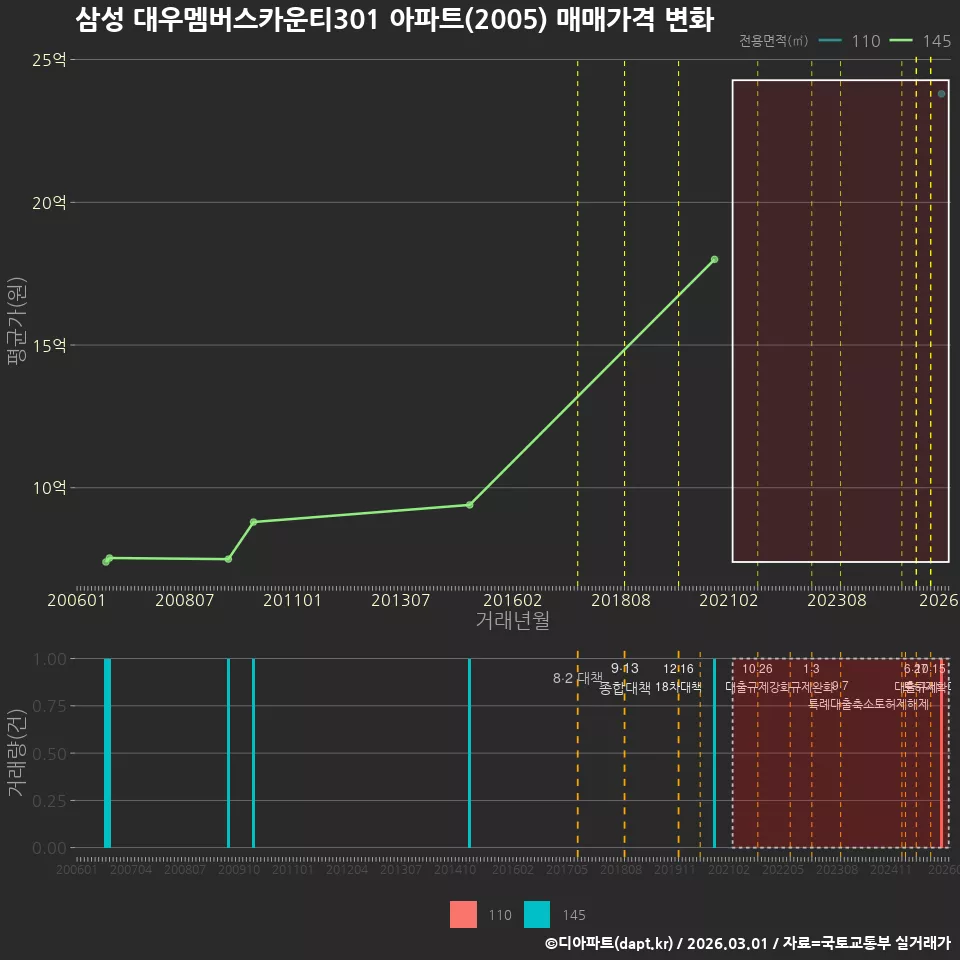Click the 전용면적(㎡) legend heading
Screen dimensions: 960x960
click(x=773, y=41)
